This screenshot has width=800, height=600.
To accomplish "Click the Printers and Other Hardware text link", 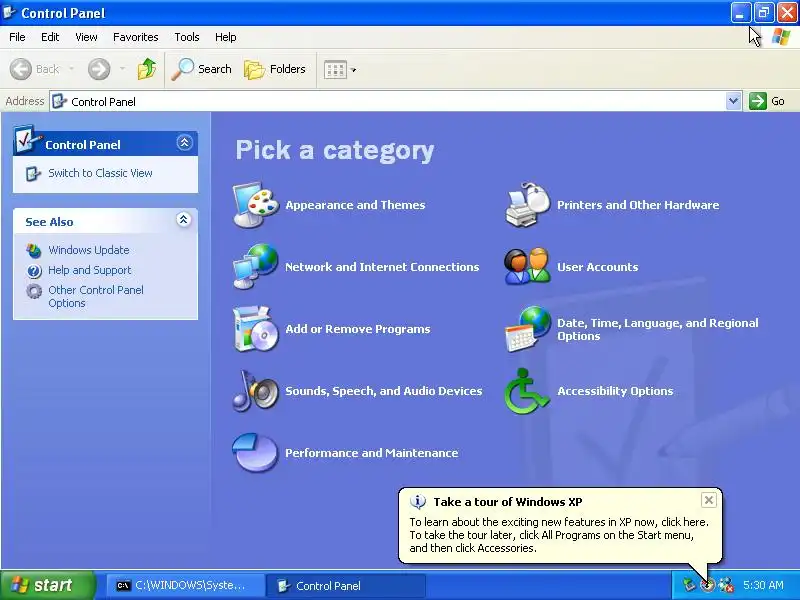I will point(638,205).
